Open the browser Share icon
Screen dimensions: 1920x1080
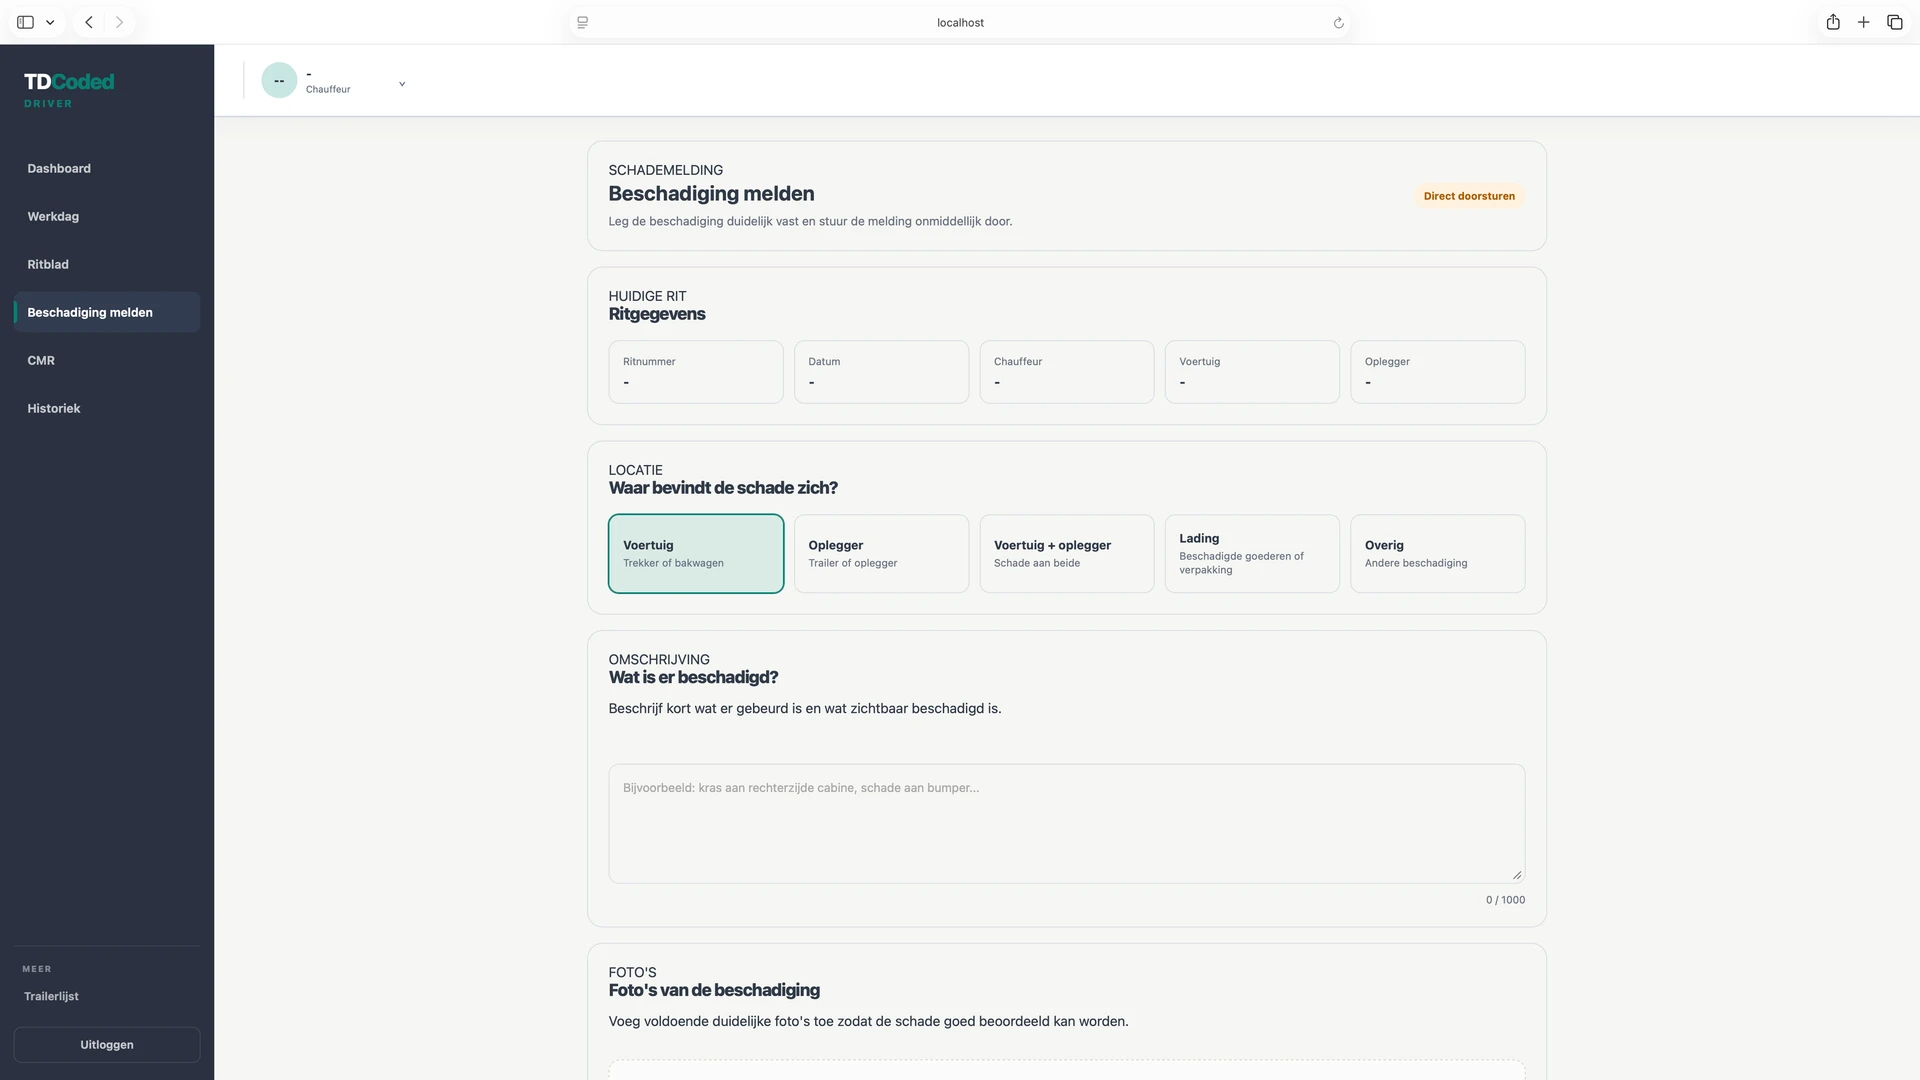1833,22
